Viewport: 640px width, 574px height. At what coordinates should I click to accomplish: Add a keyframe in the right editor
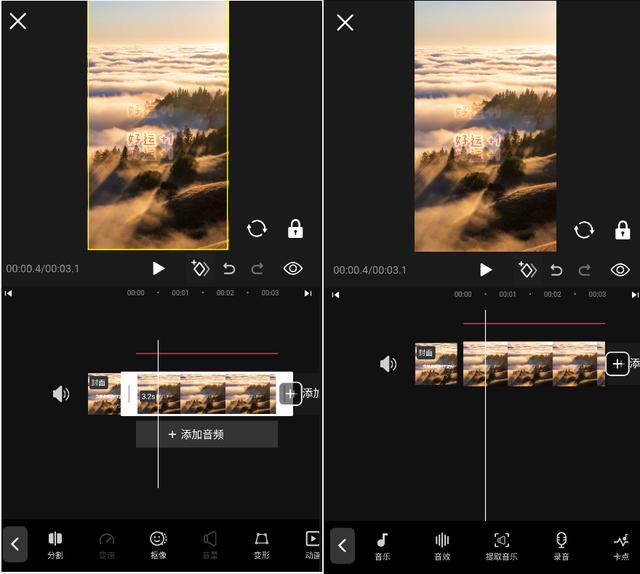point(527,269)
